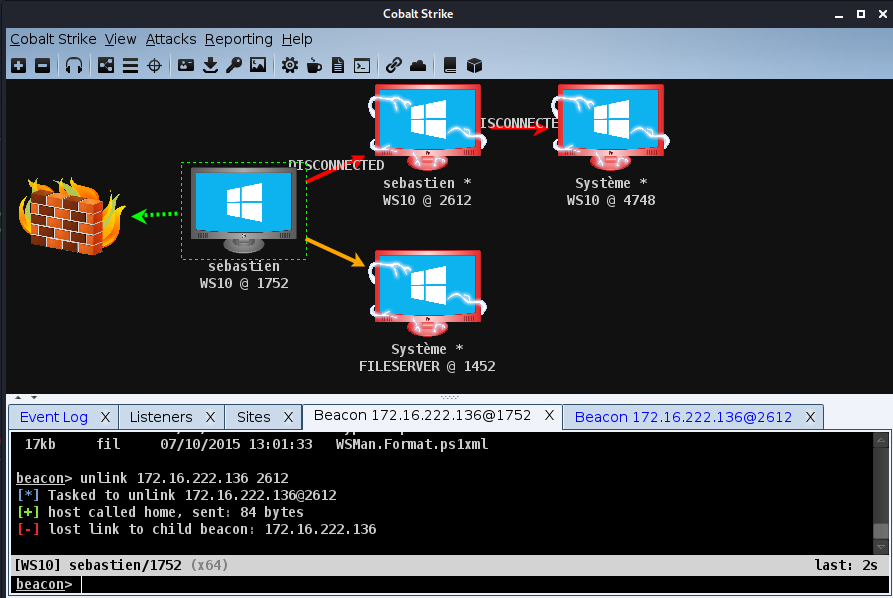
Task: Open credentials with the key icon
Action: (x=234, y=65)
